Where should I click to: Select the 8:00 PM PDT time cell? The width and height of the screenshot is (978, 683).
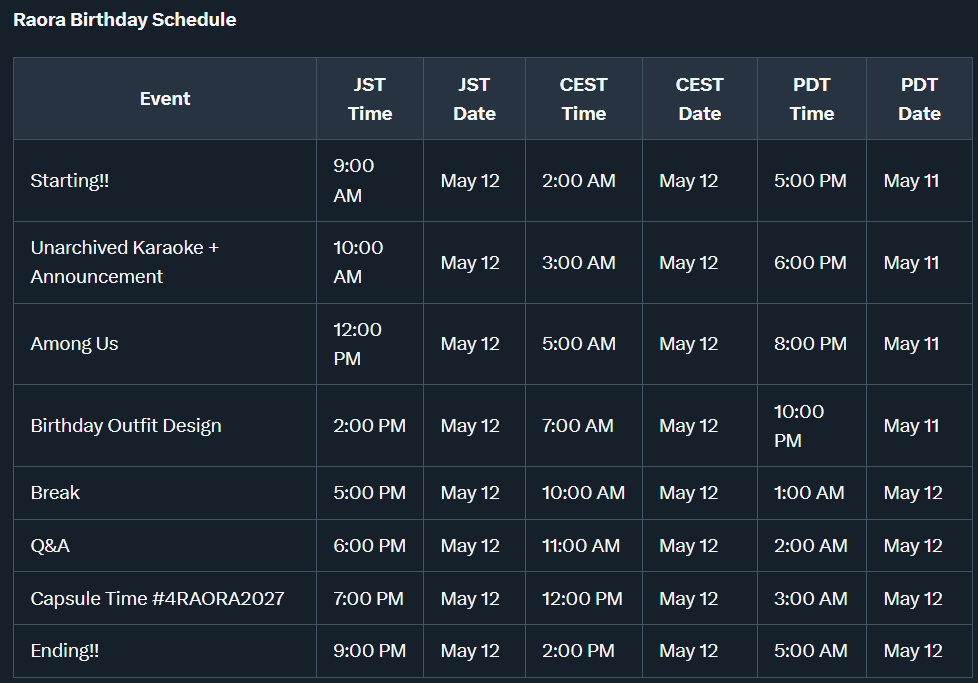[x=810, y=344]
